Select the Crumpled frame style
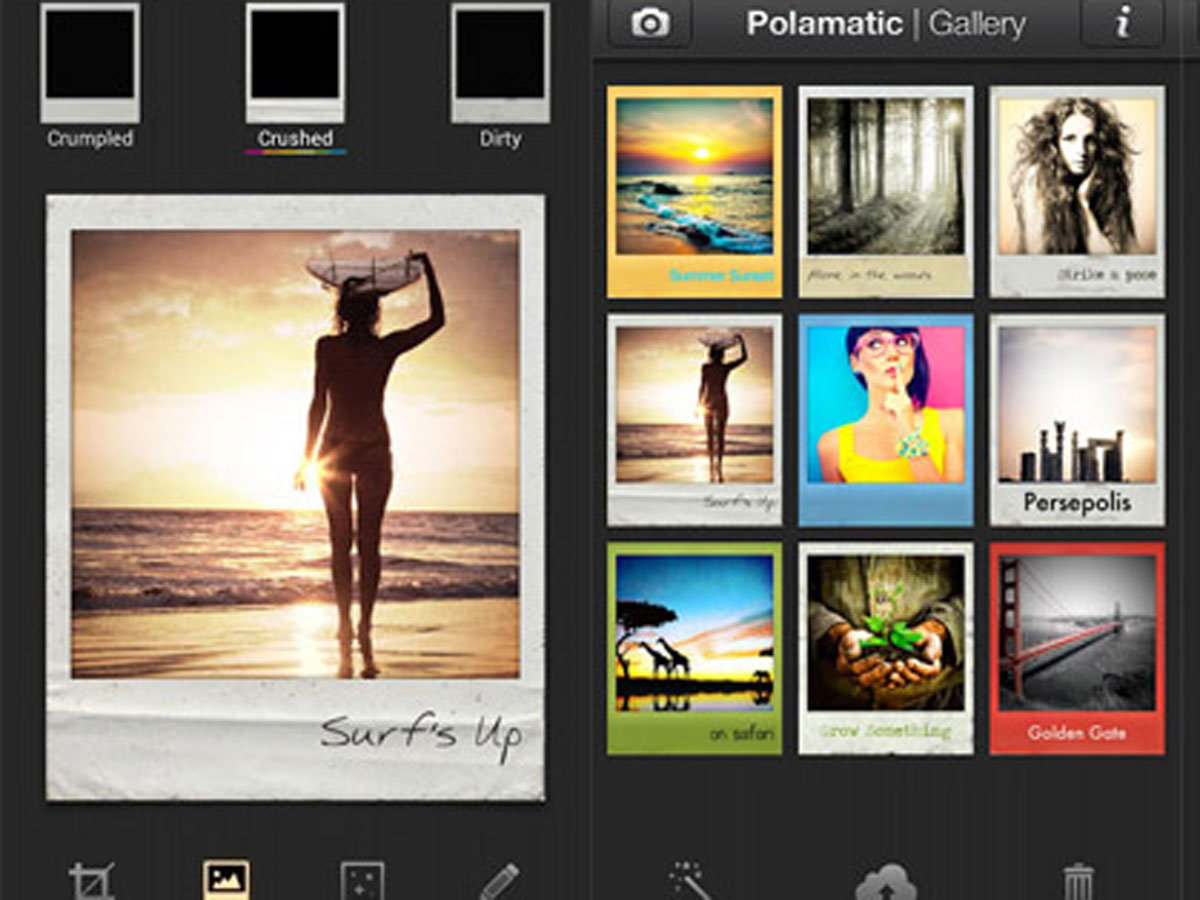 tap(90, 76)
